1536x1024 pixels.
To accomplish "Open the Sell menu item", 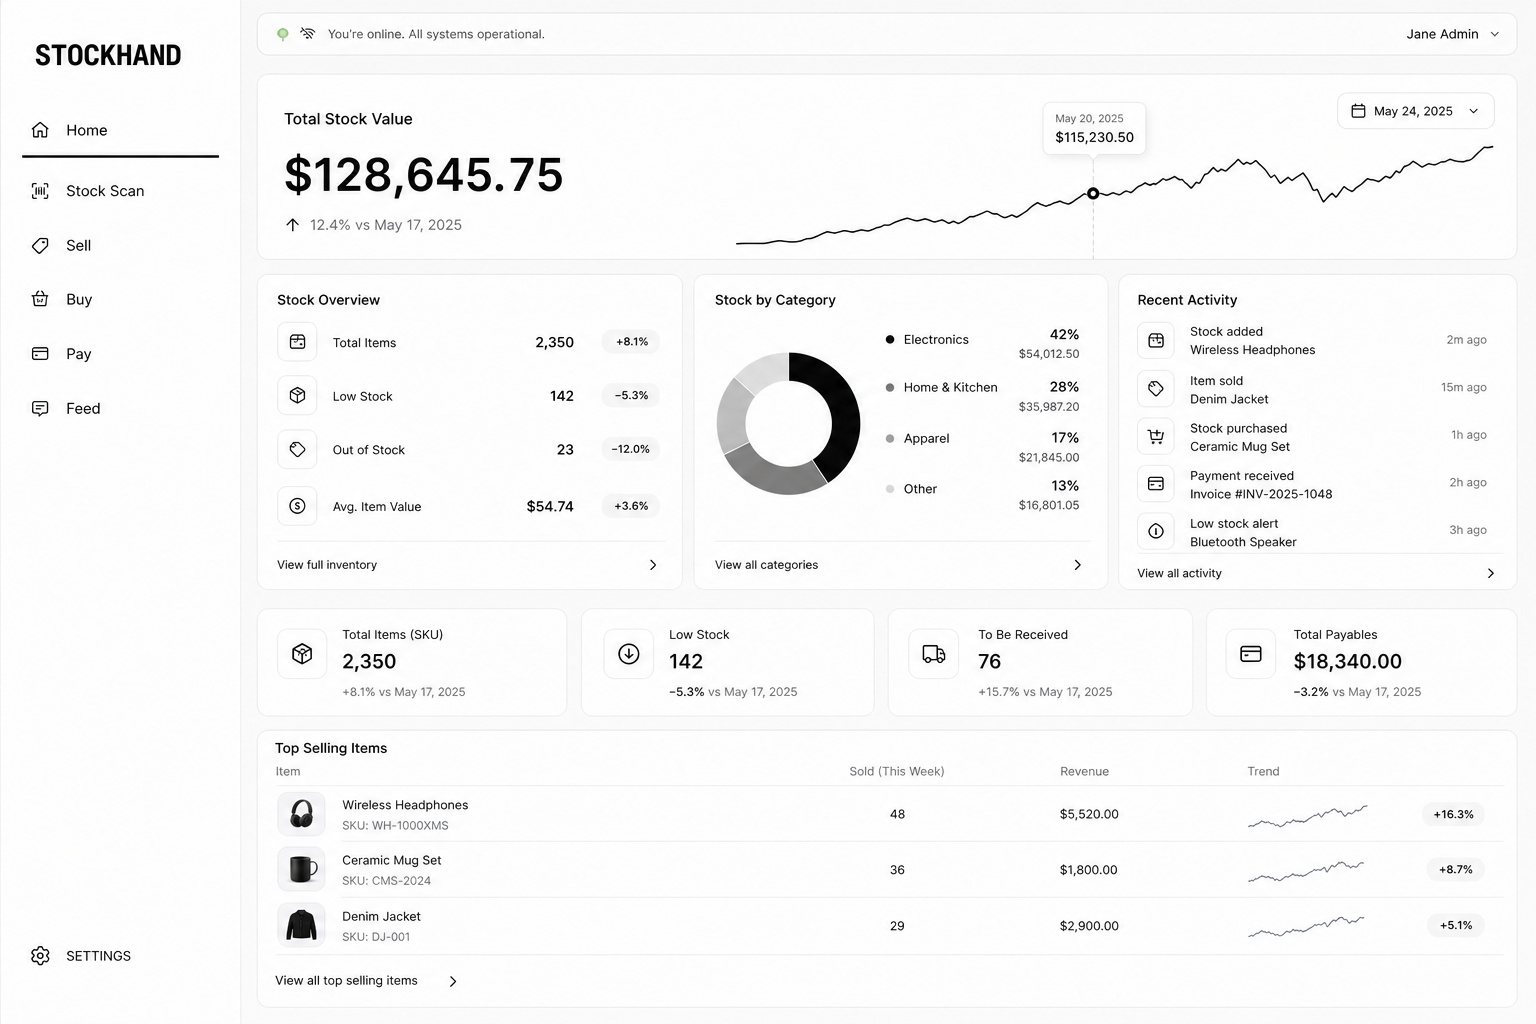I will point(120,245).
